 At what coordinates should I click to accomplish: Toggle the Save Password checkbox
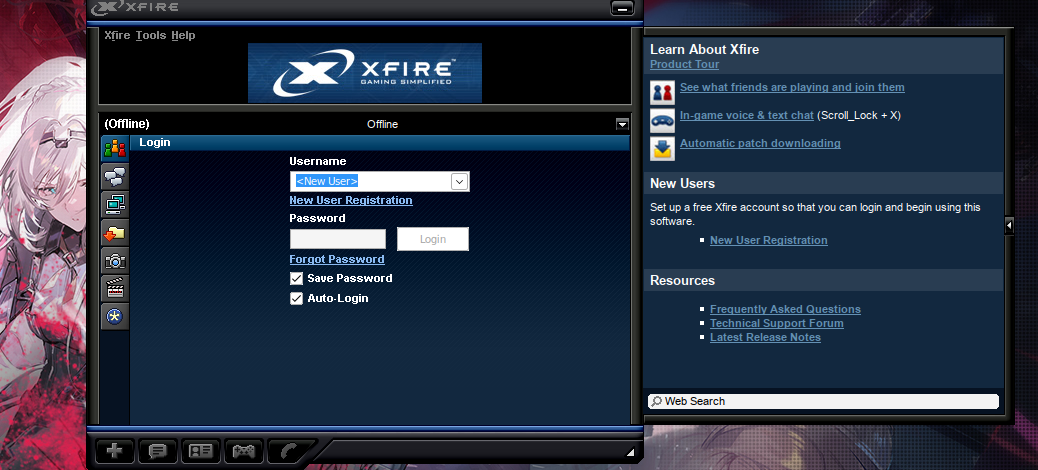tap(297, 279)
